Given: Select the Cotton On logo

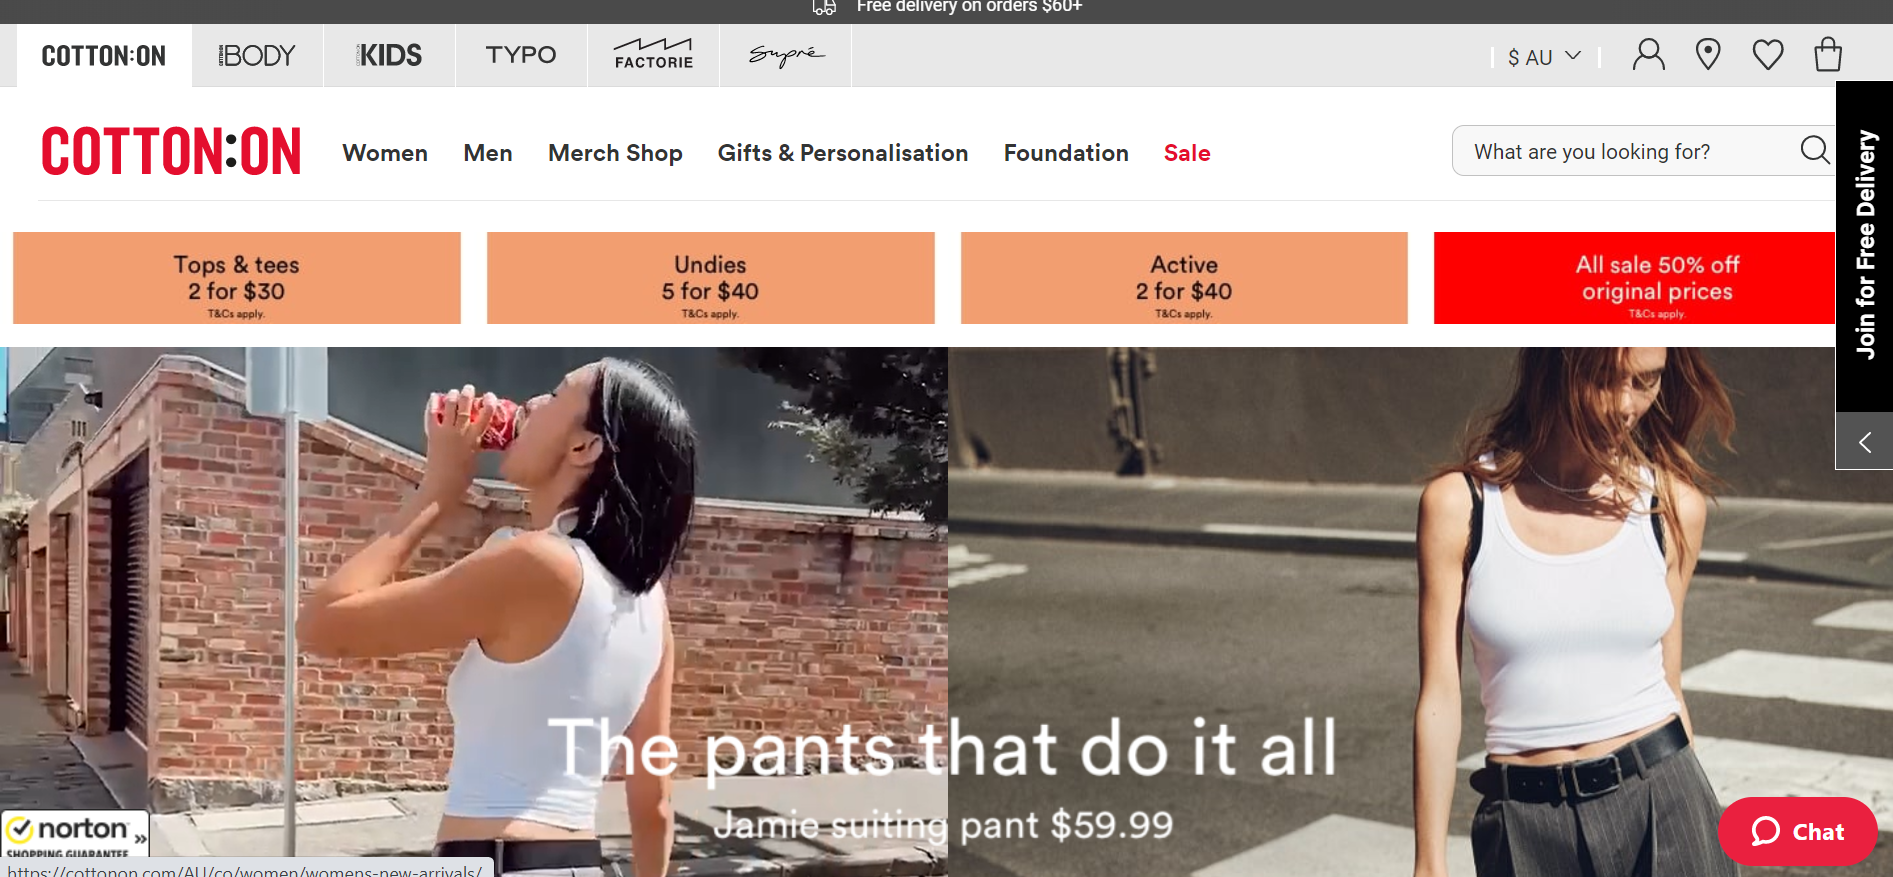Looking at the screenshot, I should coord(170,150).
